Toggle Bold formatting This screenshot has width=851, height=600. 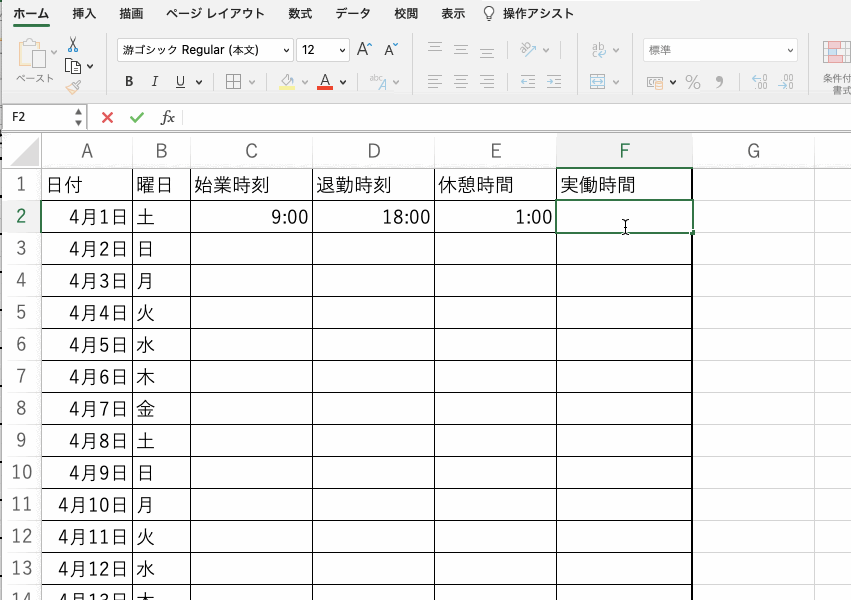coord(129,82)
